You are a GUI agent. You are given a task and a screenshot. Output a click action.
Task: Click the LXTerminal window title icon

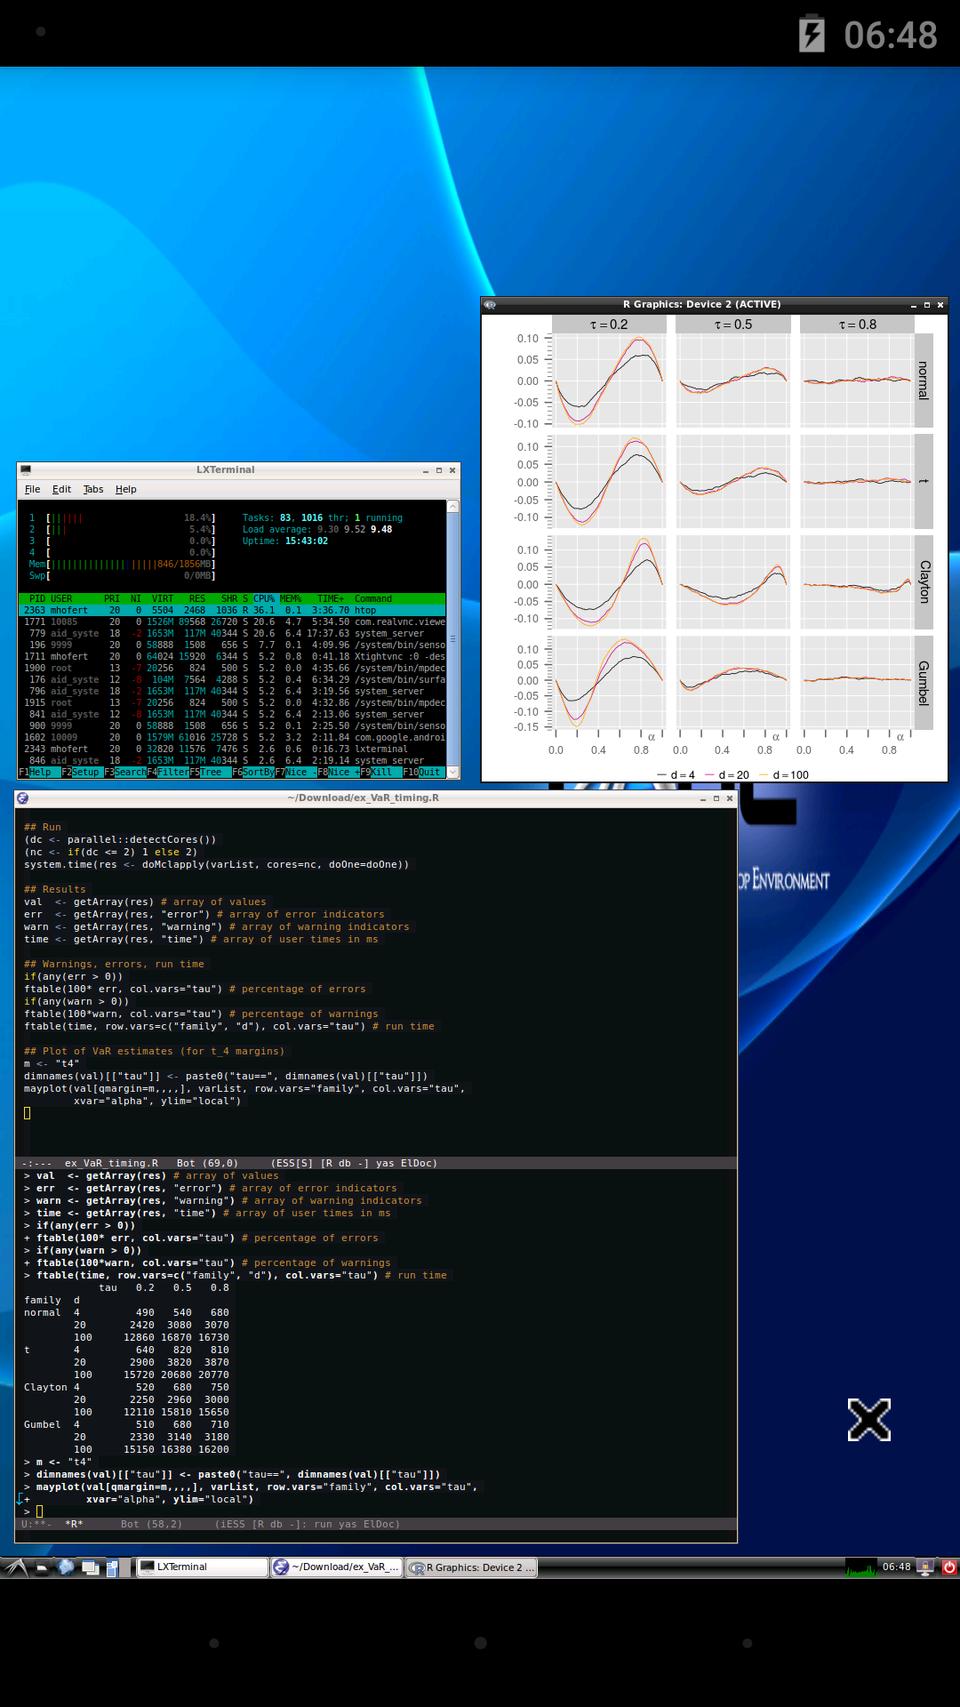click(x=26, y=470)
